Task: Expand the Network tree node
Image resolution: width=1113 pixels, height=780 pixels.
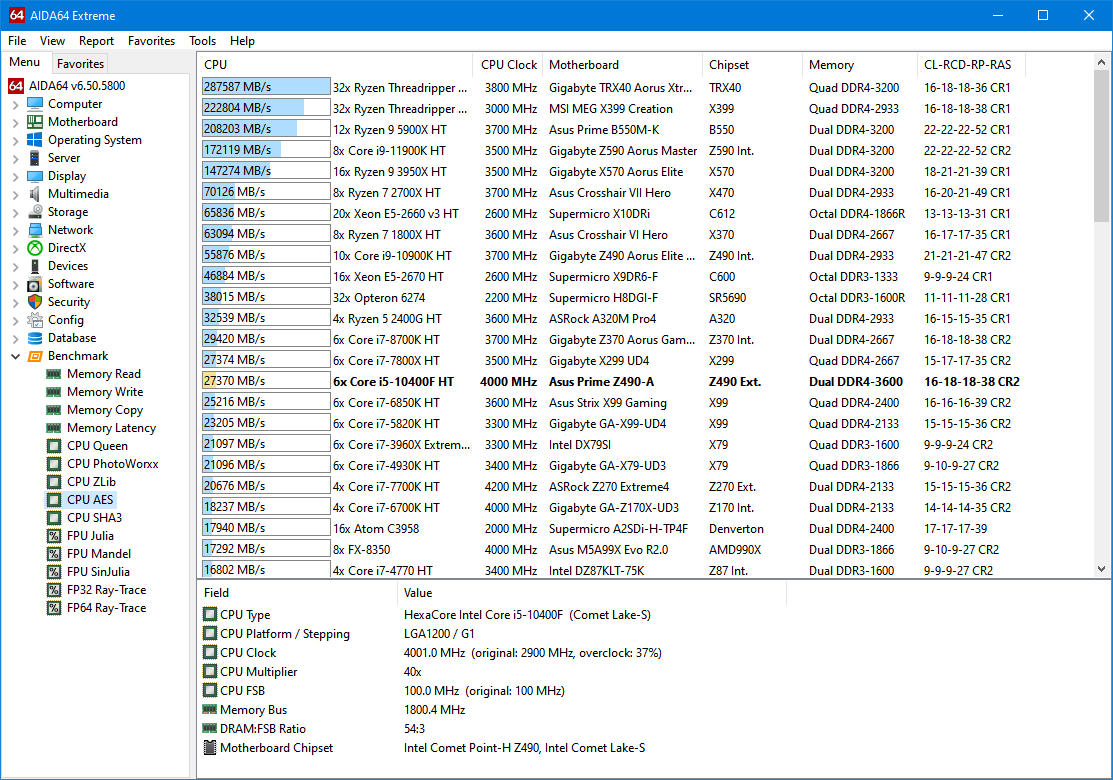Action: pos(16,230)
